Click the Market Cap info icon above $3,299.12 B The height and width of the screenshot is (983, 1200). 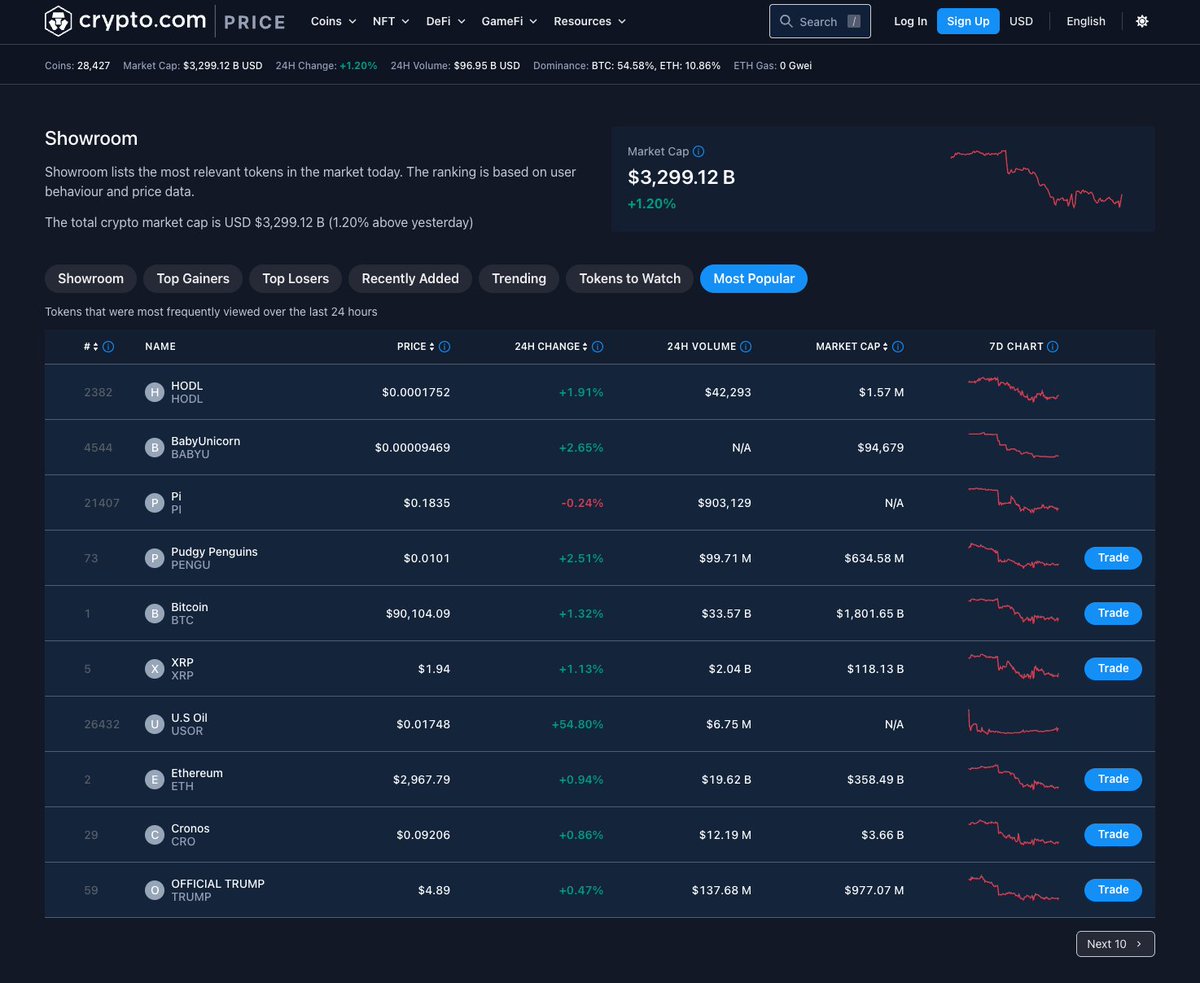[698, 151]
